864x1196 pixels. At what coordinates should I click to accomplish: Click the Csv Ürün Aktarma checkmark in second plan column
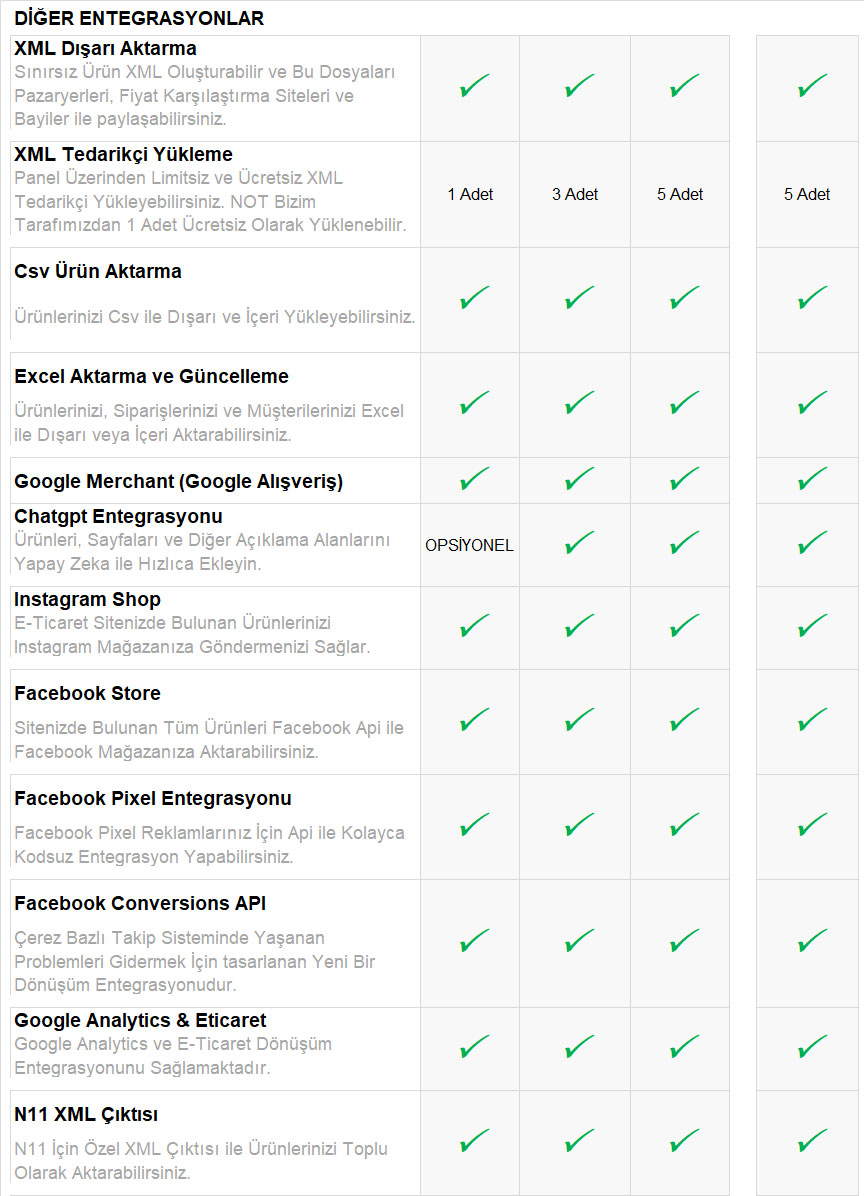tap(579, 298)
